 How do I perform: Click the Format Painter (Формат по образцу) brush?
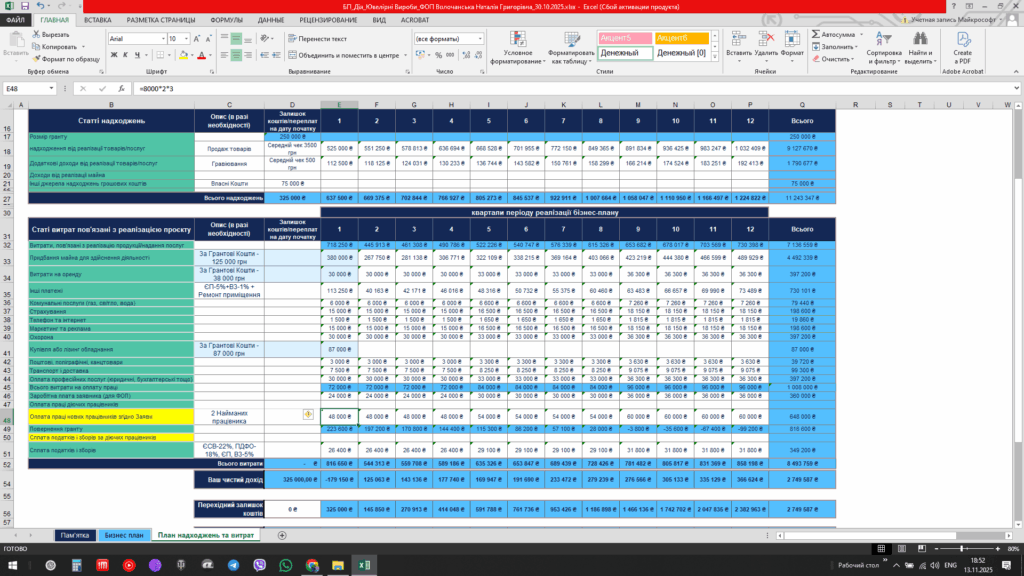pyautogui.click(x=36, y=59)
